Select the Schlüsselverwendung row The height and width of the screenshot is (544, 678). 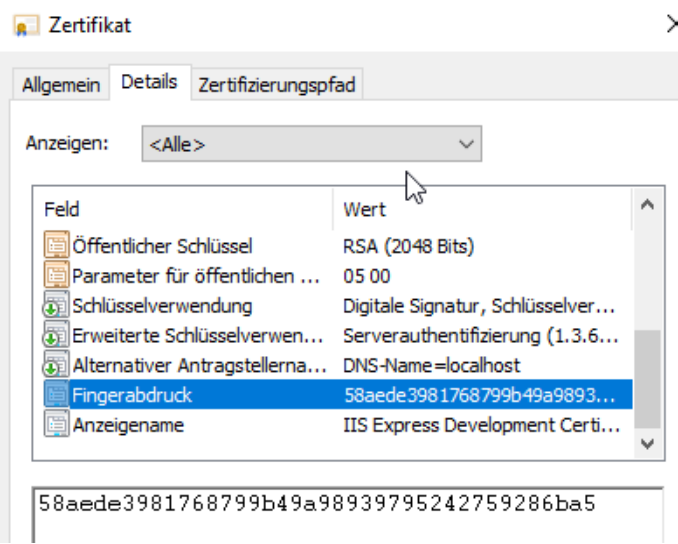(338, 305)
